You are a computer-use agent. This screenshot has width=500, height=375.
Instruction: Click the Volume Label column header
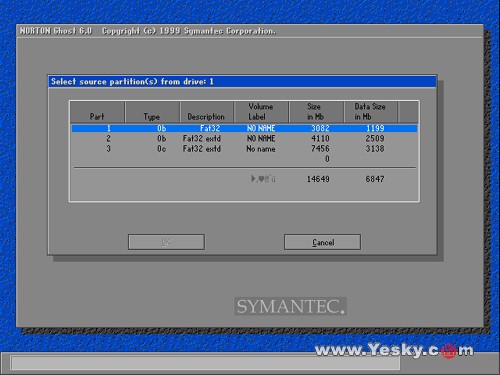coord(261,112)
